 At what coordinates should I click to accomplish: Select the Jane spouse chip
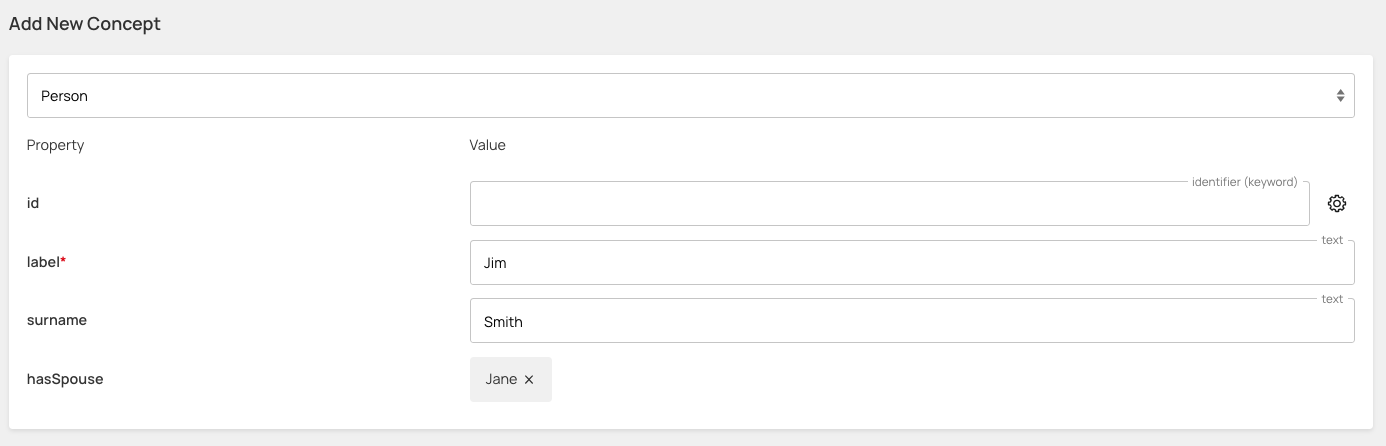click(x=501, y=380)
